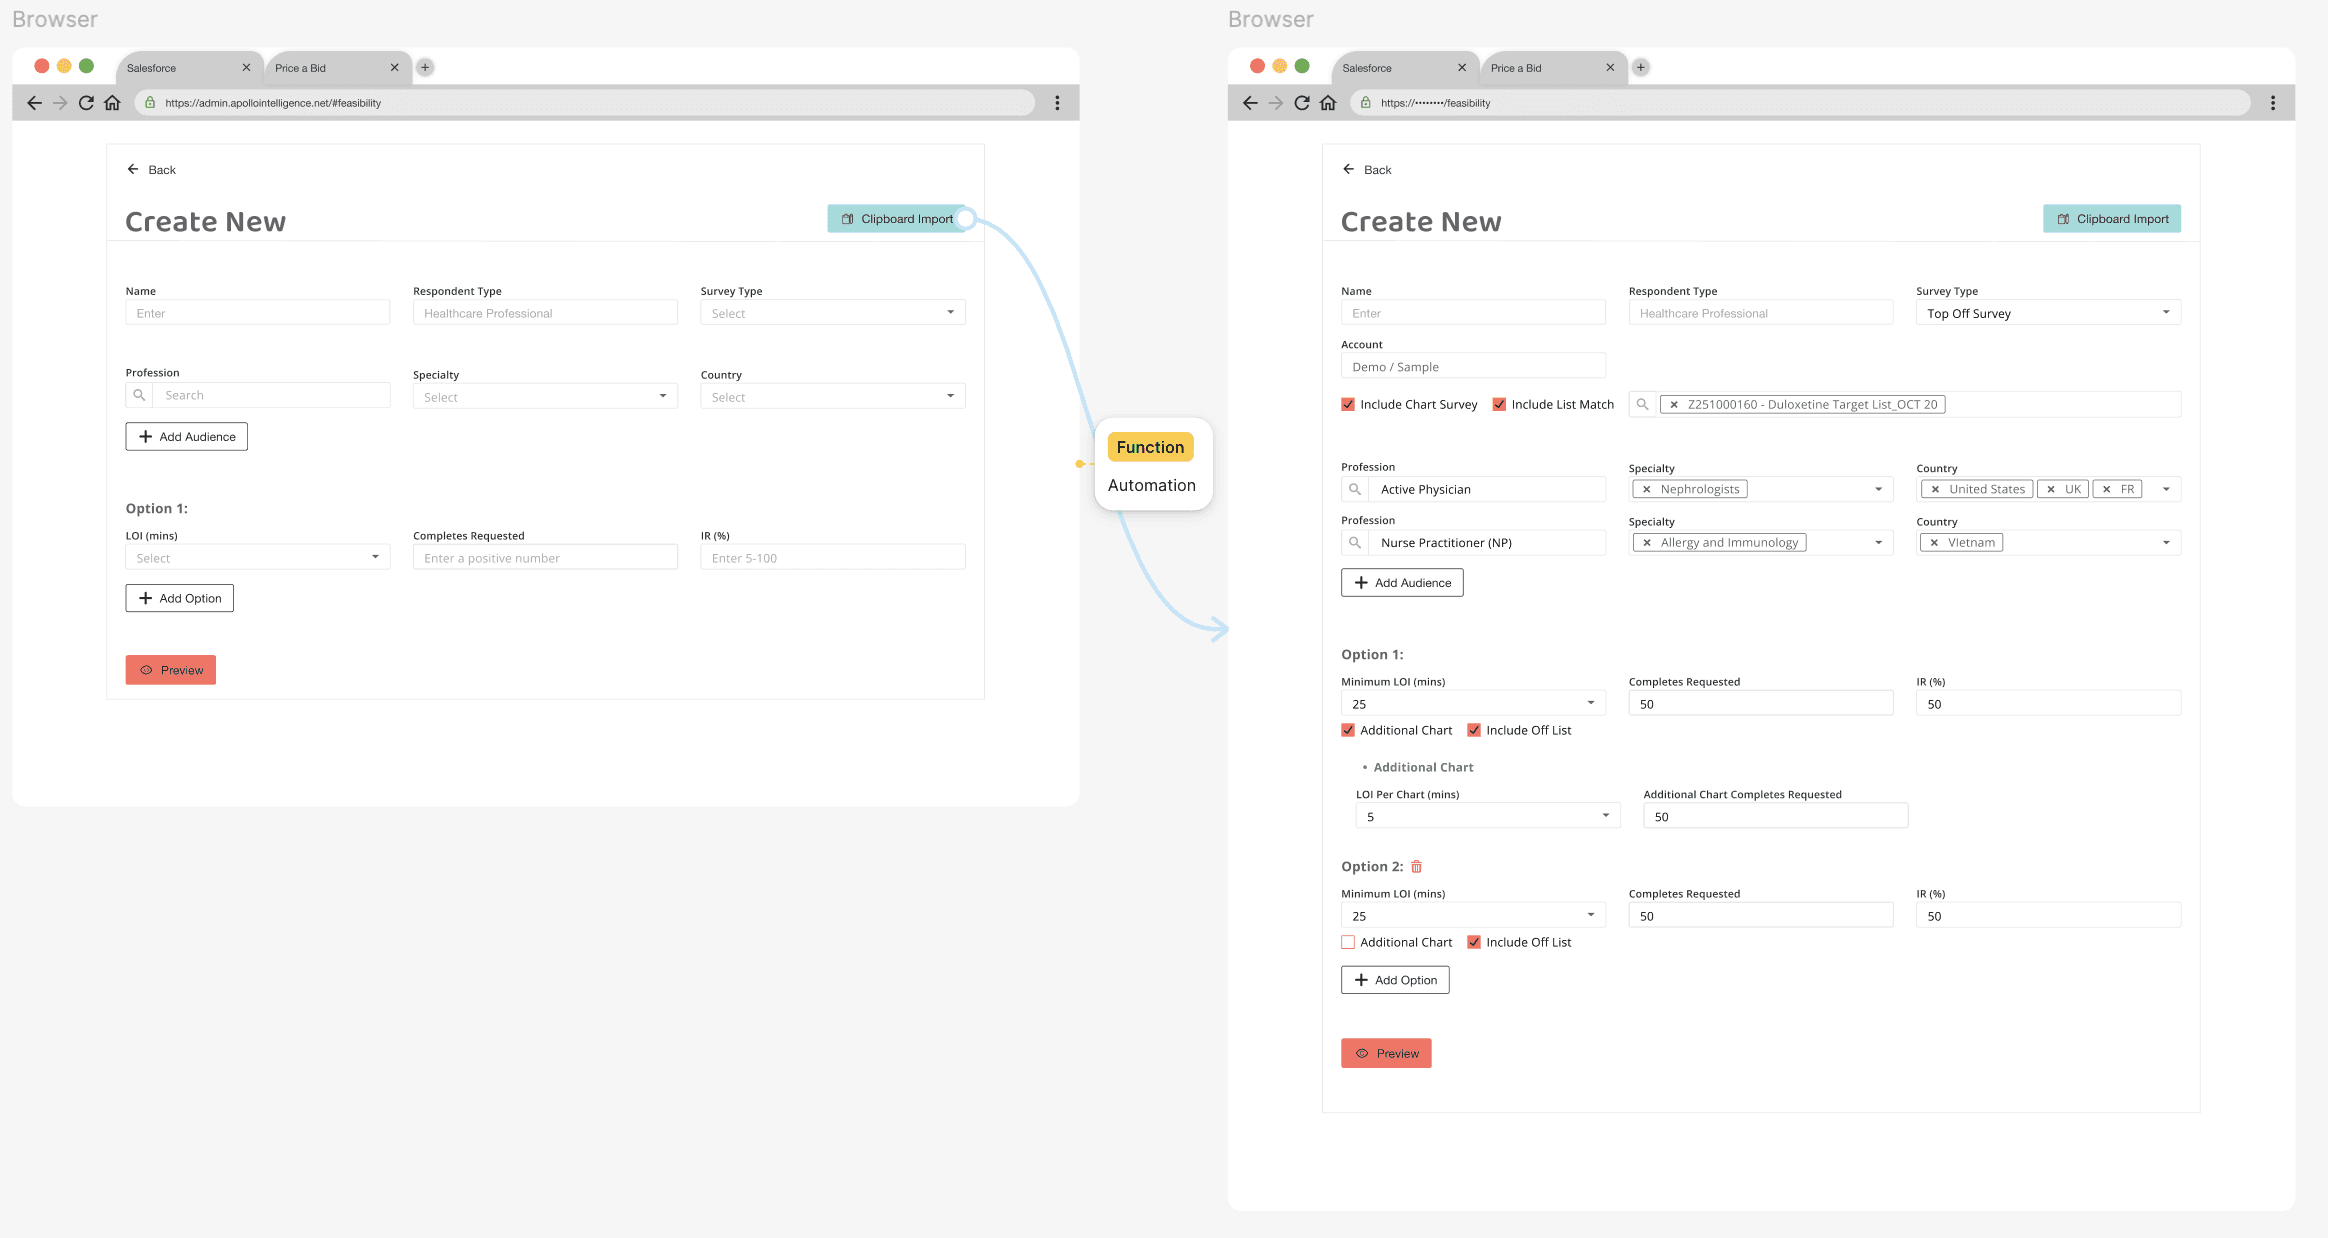This screenshot has width=2328, height=1238.
Task: Open a new tab in the left browser
Action: coord(425,68)
